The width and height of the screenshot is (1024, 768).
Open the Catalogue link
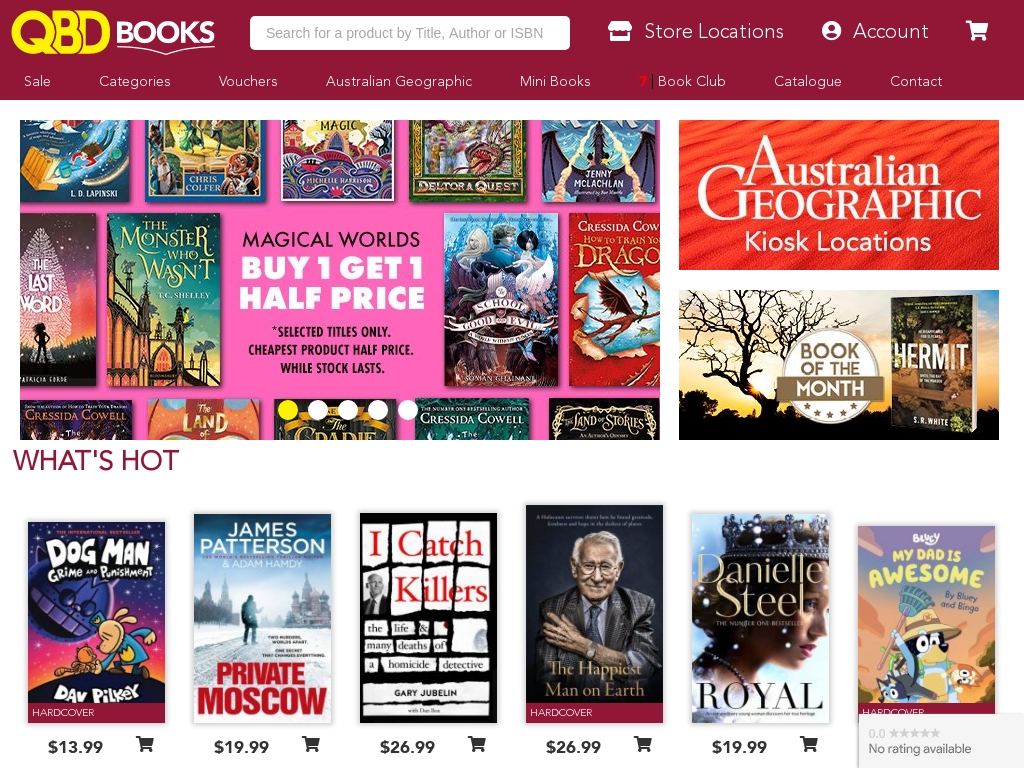808,81
